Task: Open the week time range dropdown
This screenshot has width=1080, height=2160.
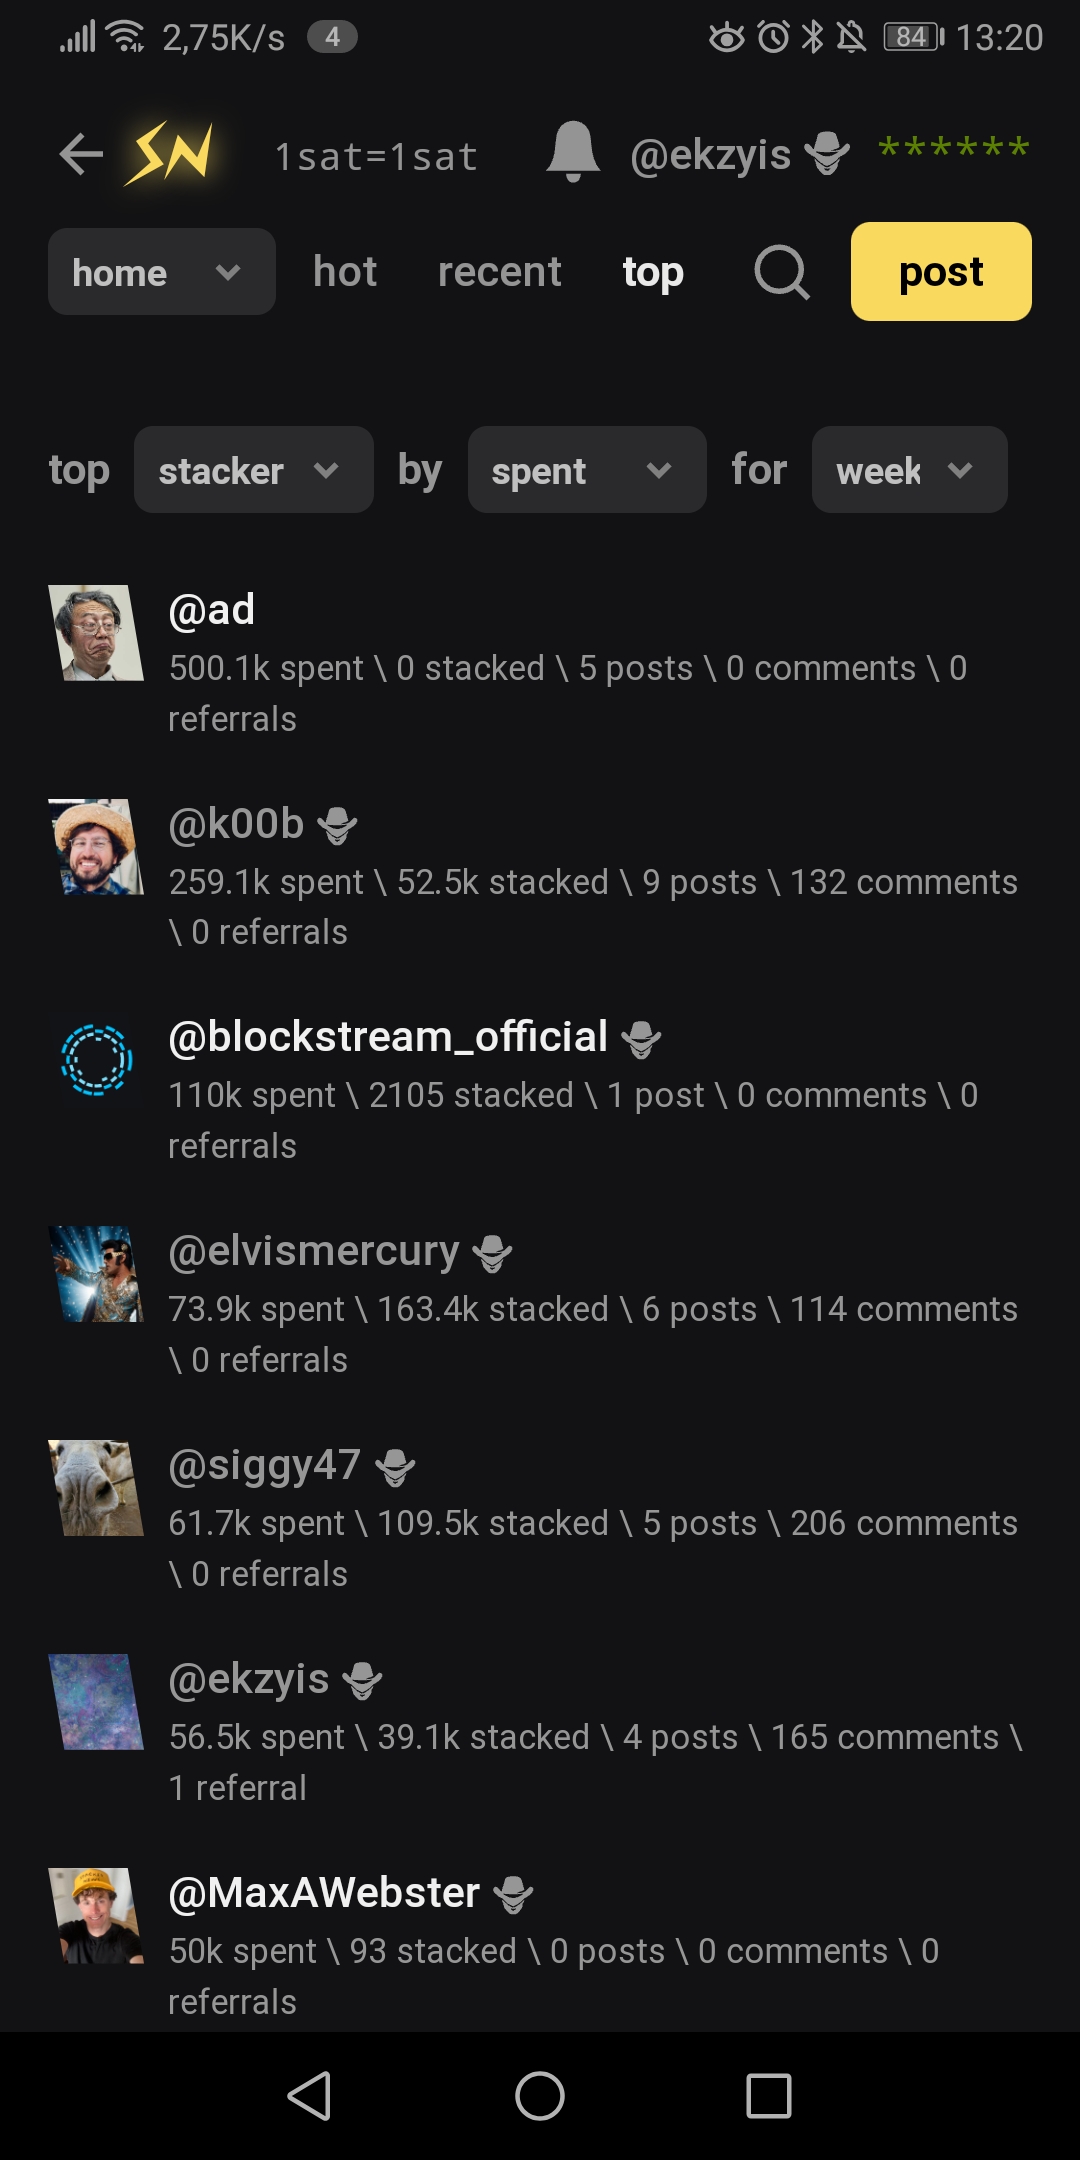Action: [x=908, y=470]
